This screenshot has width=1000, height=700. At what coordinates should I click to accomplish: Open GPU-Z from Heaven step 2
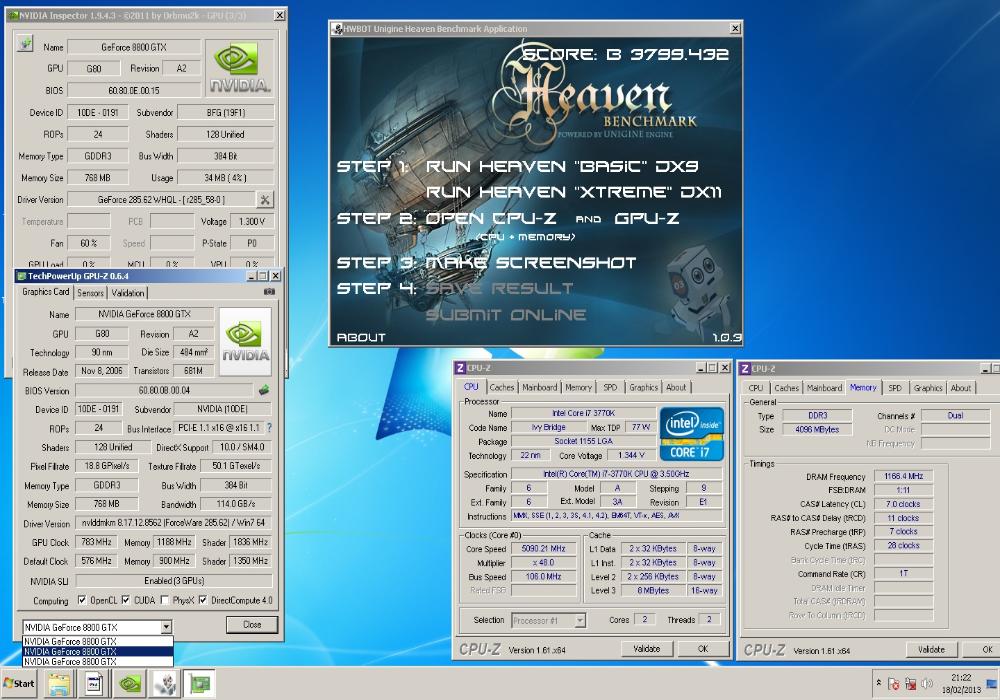647,219
